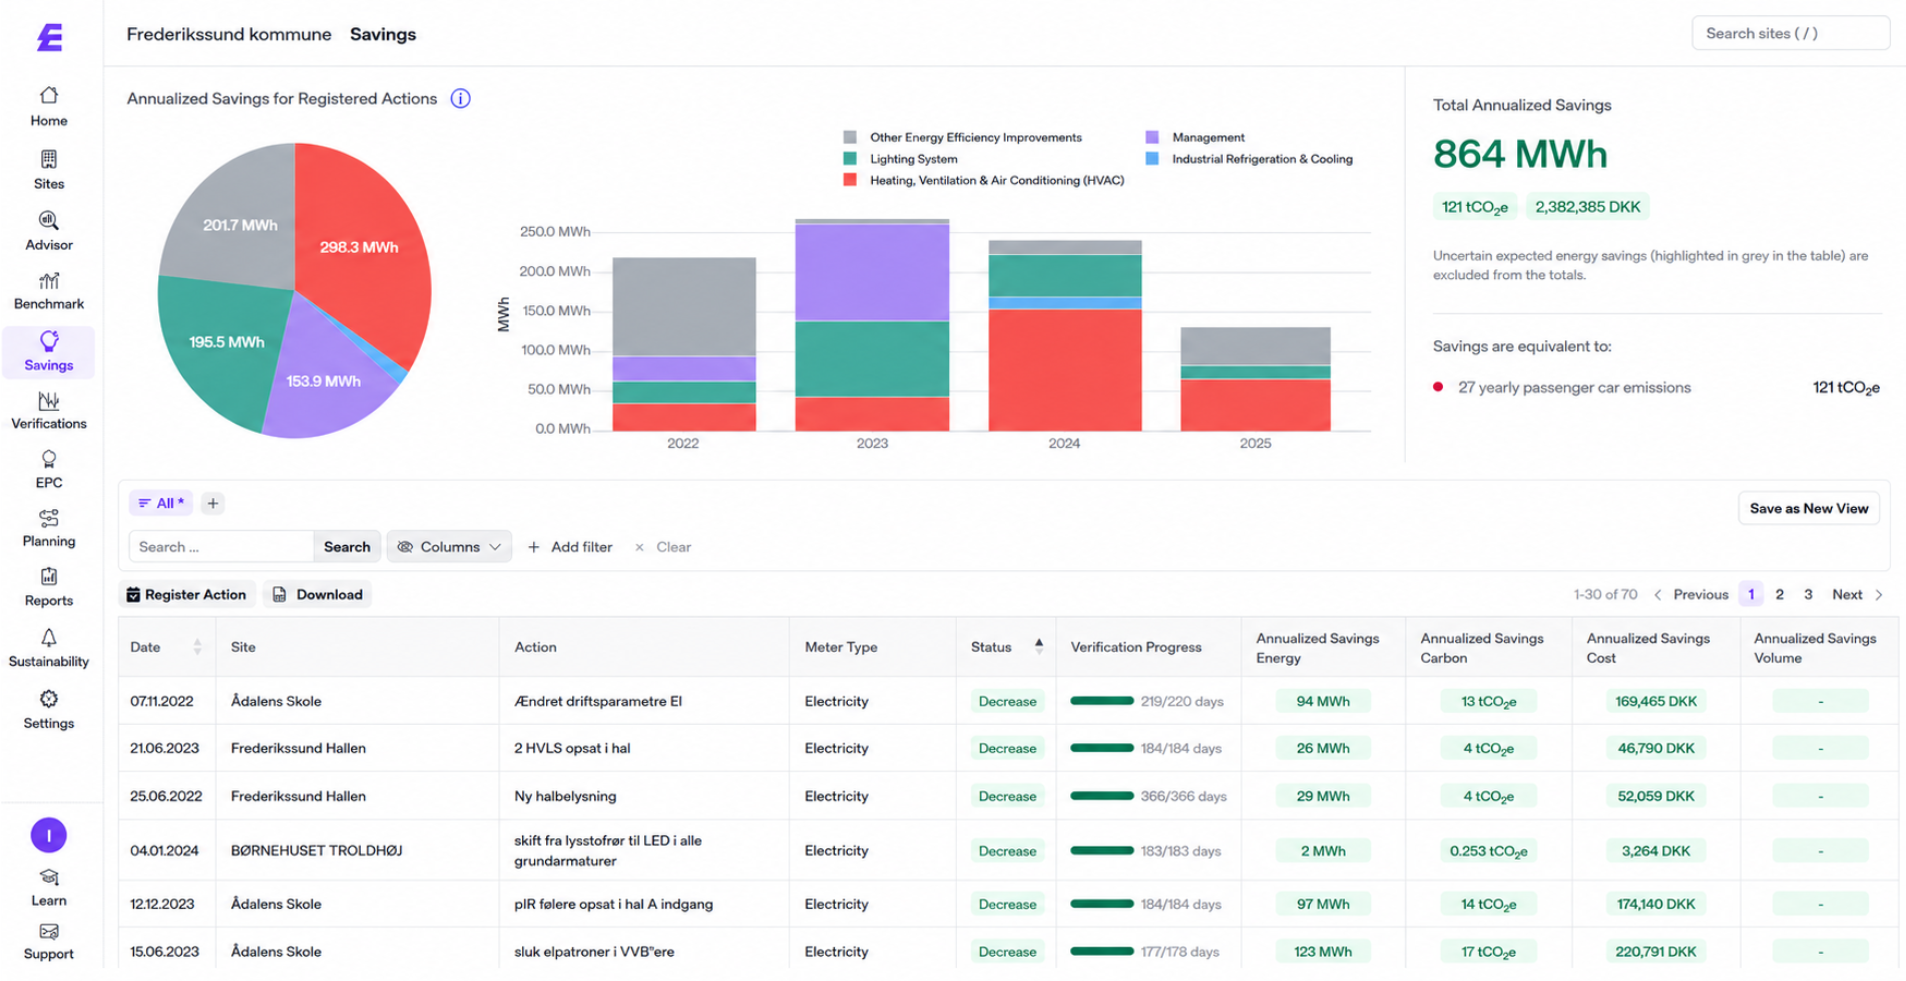The image size is (1906, 981).
Task: Toggle the HVAC legend entry
Action: (984, 181)
